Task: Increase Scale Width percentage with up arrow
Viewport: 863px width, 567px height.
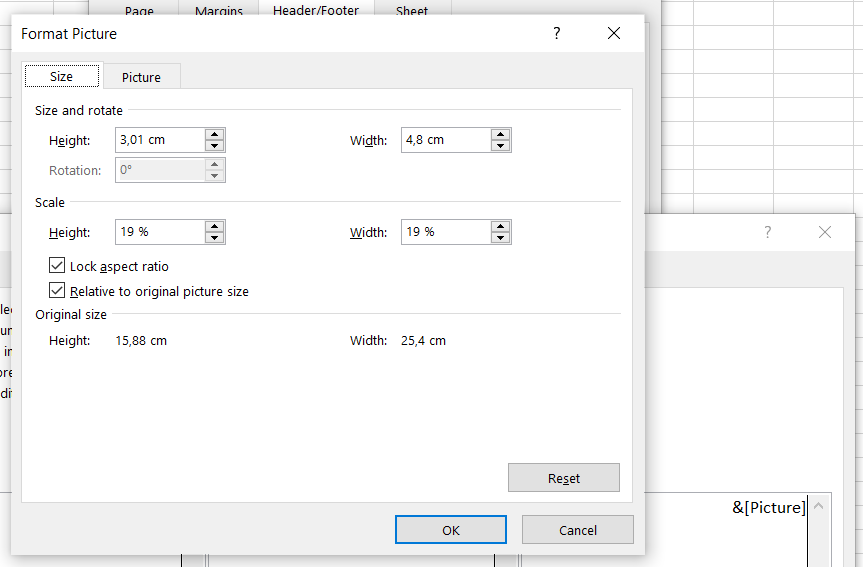Action: pyautogui.click(x=500, y=226)
